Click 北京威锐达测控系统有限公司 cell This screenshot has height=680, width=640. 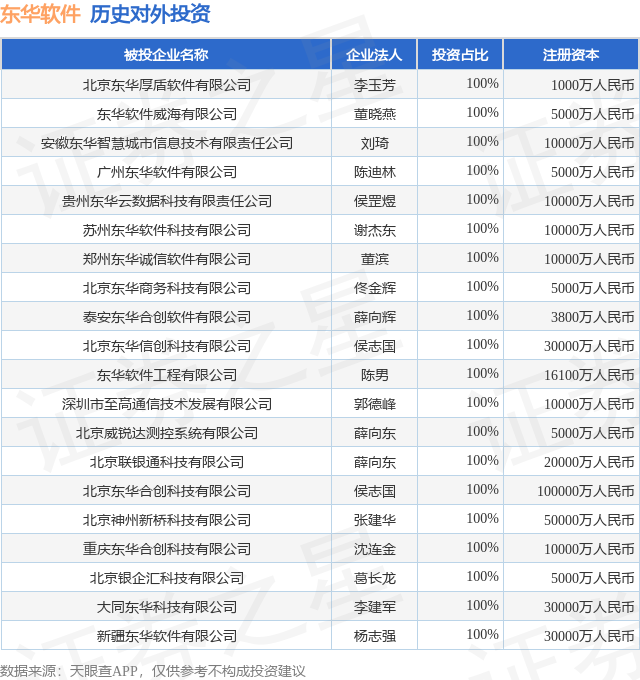(x=167, y=433)
